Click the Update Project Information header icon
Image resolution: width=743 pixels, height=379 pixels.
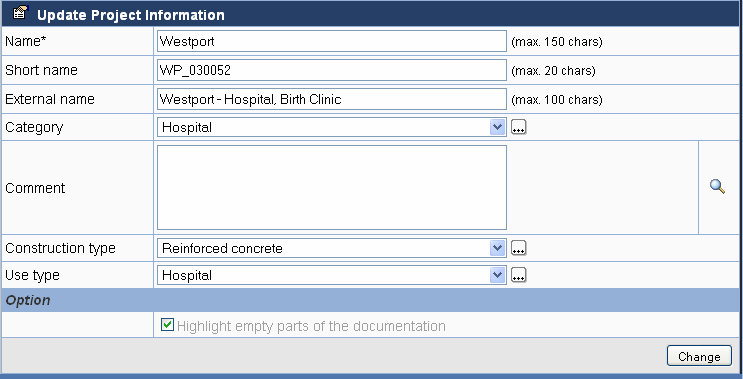[21, 12]
